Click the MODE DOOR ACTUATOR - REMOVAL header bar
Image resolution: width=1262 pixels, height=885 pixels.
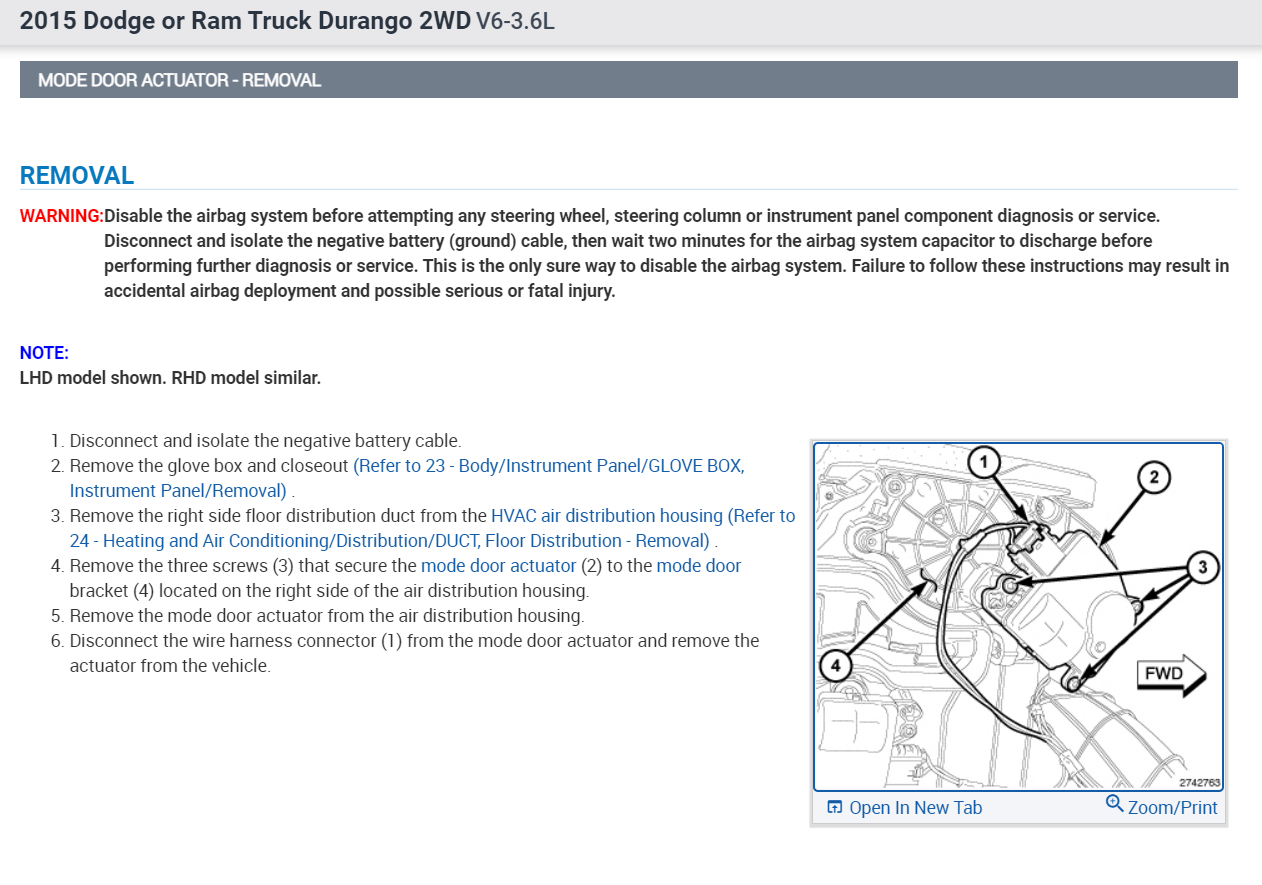tap(628, 80)
